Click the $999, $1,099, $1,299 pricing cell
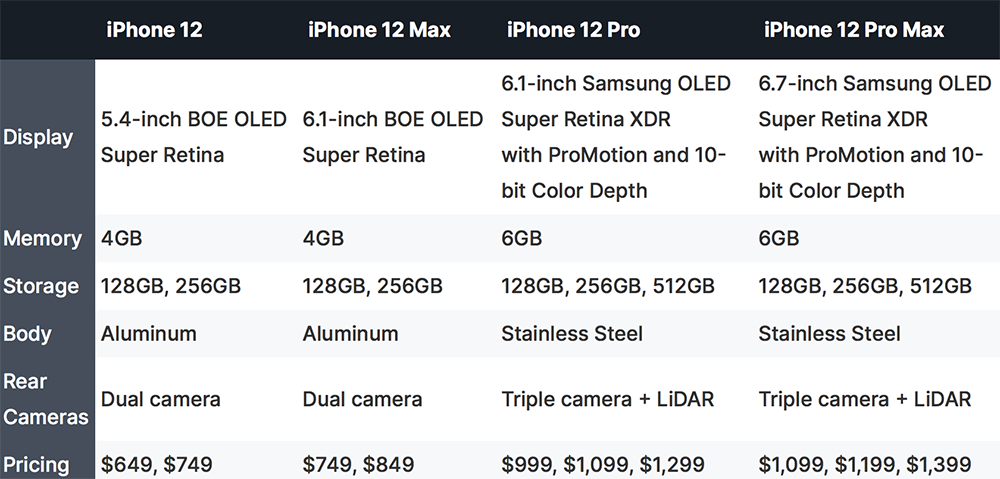1000x479 pixels. [x=603, y=464]
